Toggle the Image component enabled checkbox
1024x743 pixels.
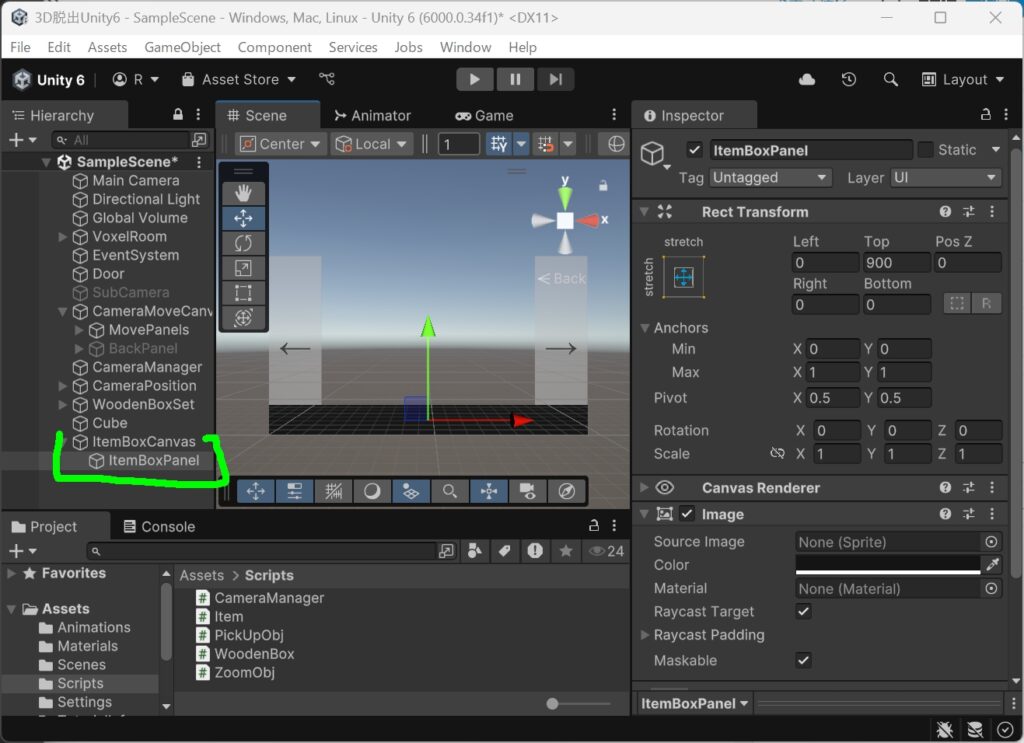tap(686, 514)
